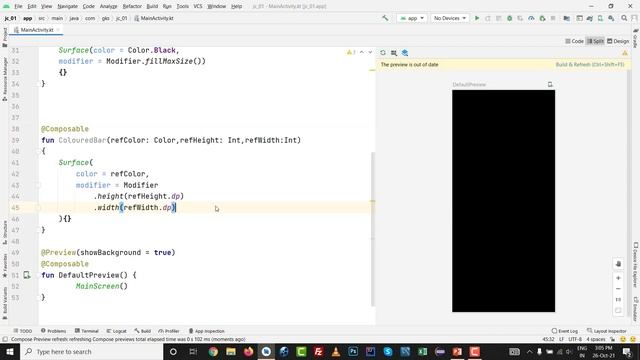Jump to previous highlighted warning arrow
This screenshot has width=640, height=360.
362,52
